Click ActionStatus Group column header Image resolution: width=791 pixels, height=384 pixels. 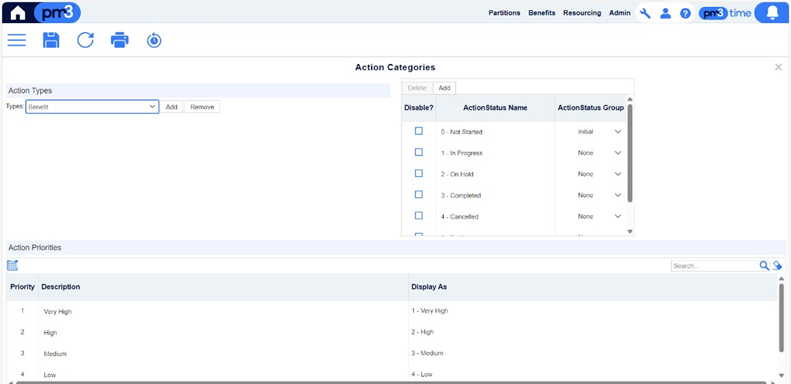click(x=591, y=108)
